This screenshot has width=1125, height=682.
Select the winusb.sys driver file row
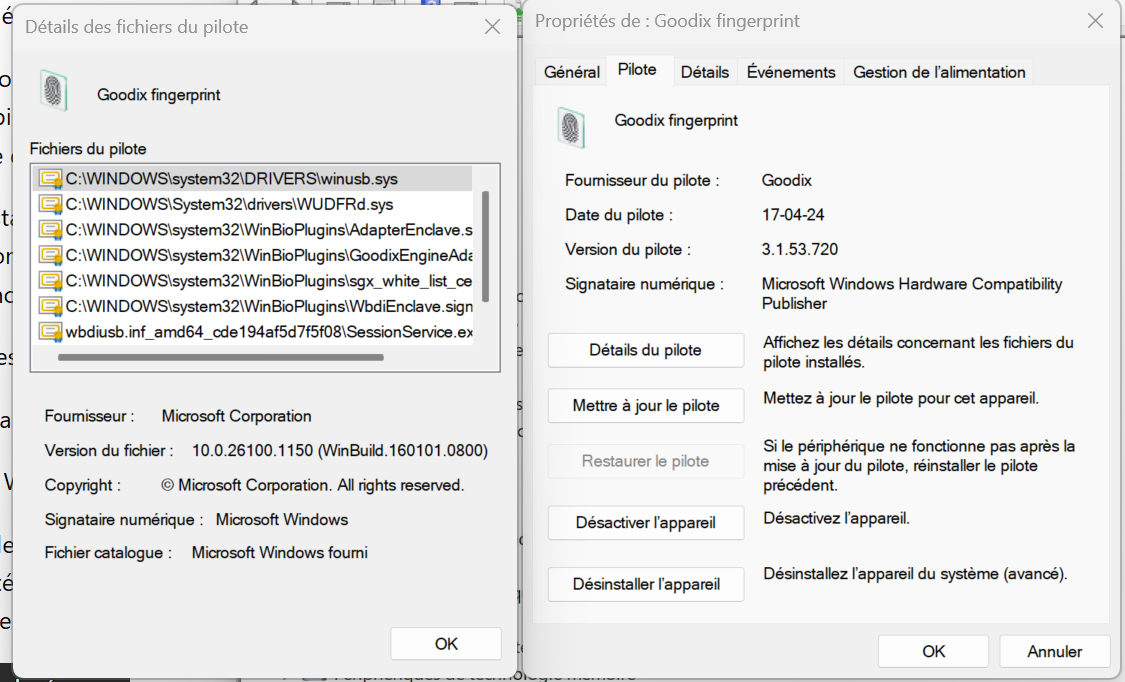[x=253, y=179]
